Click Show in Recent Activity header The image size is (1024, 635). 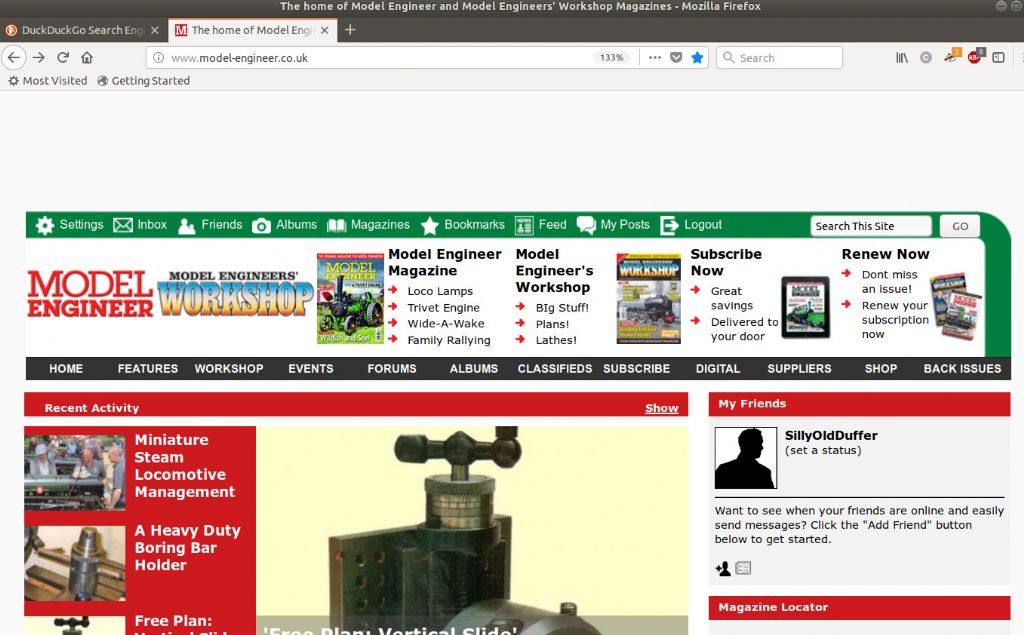[662, 408]
